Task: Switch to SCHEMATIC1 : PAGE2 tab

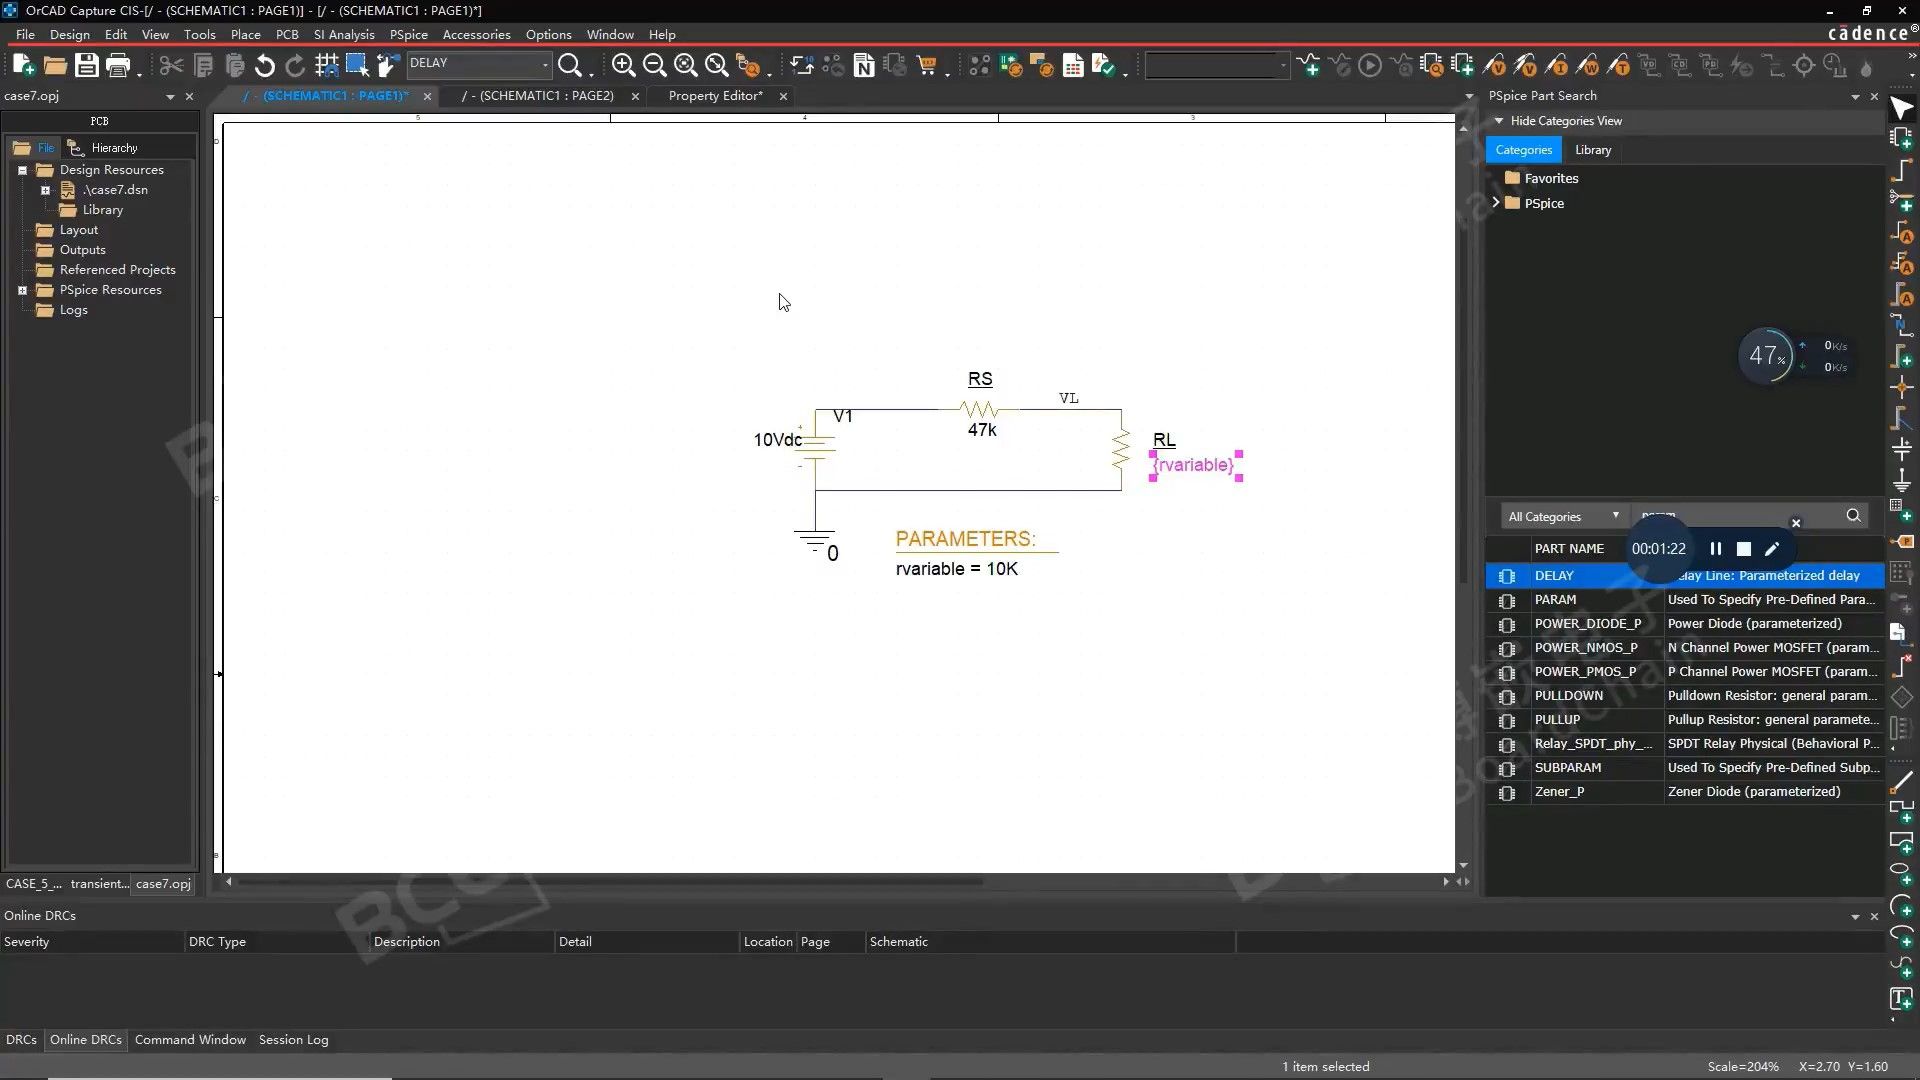Action: [x=538, y=96]
